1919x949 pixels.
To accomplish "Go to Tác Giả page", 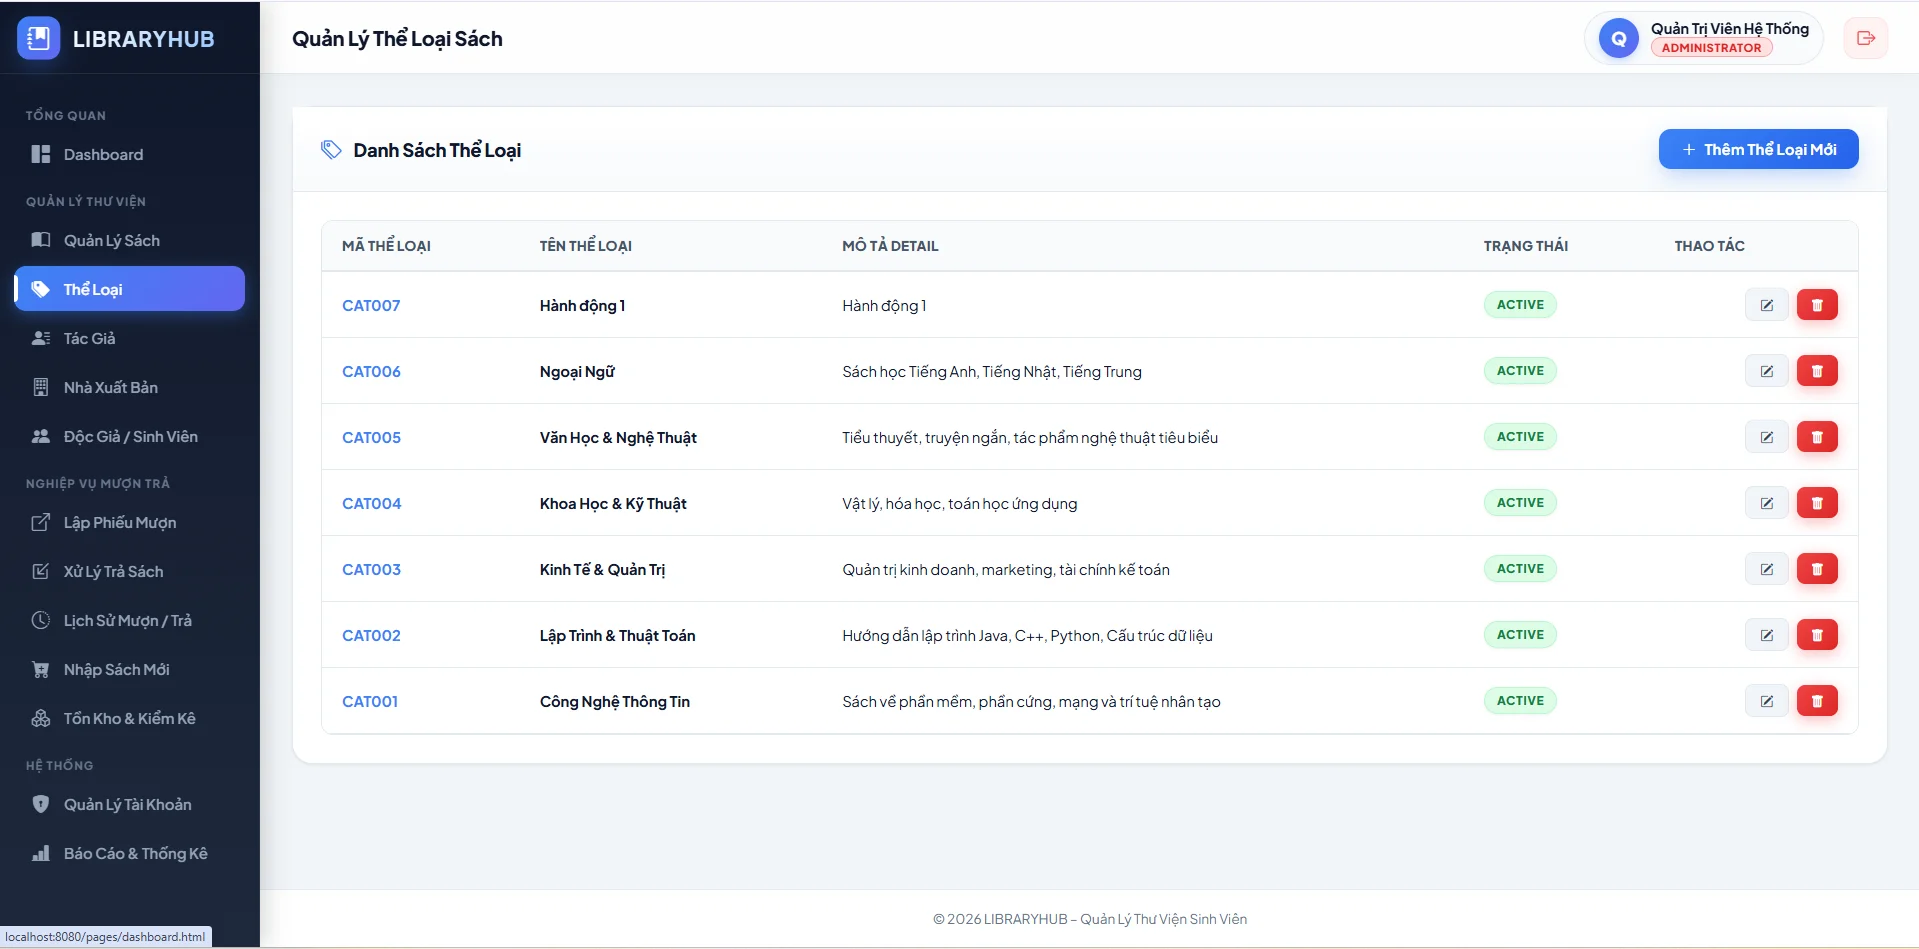I will click(x=130, y=338).
